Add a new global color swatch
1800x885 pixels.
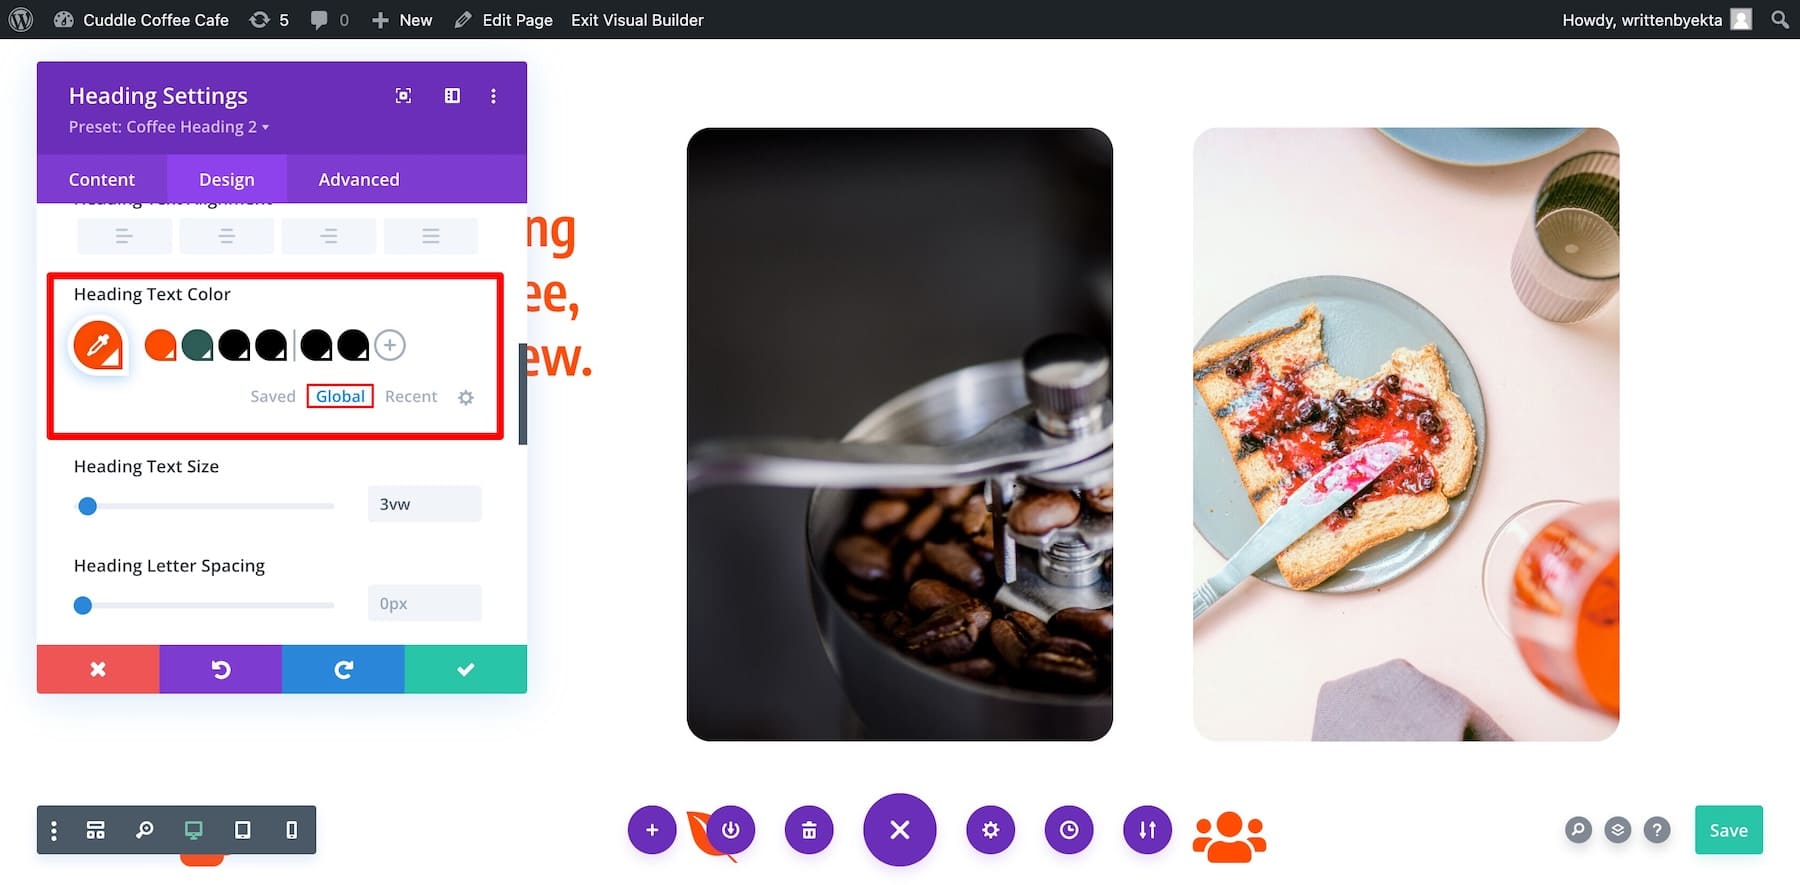(x=390, y=345)
